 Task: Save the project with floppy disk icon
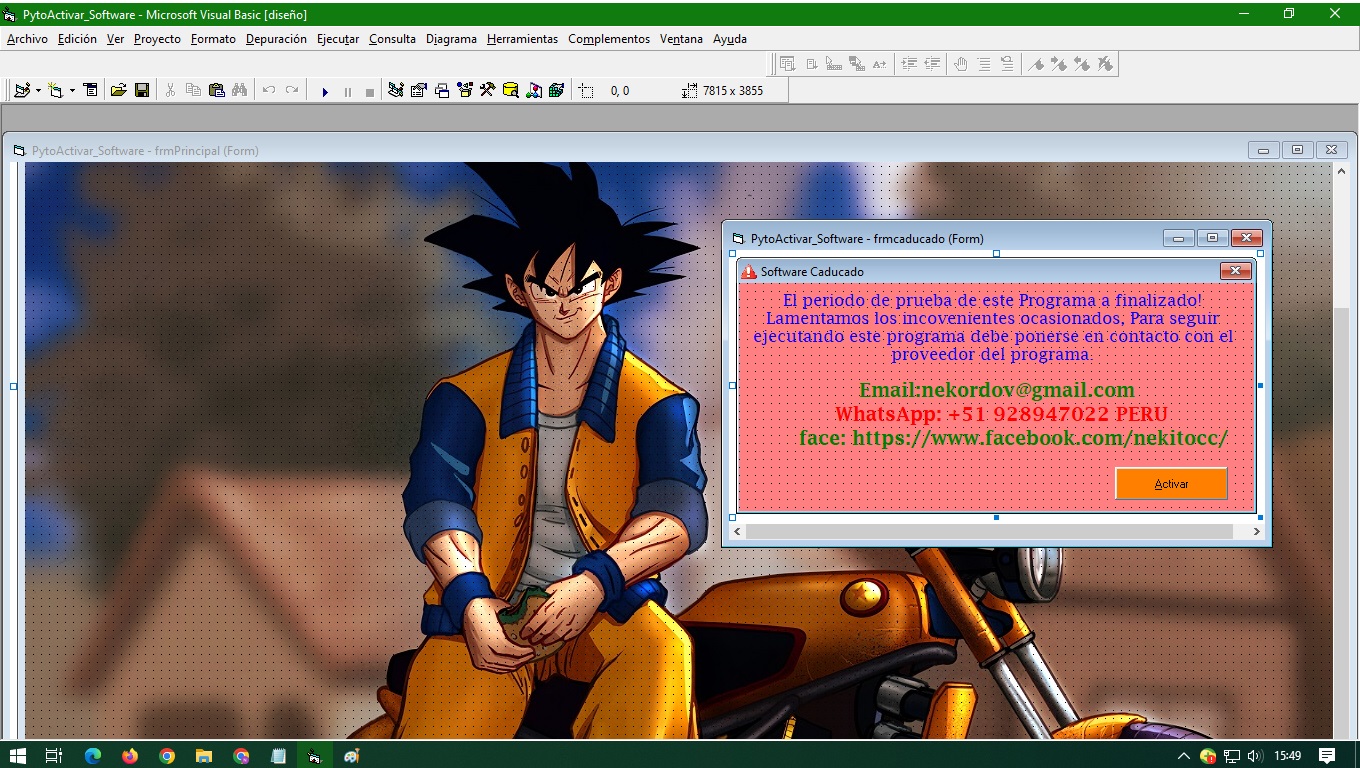click(x=142, y=90)
